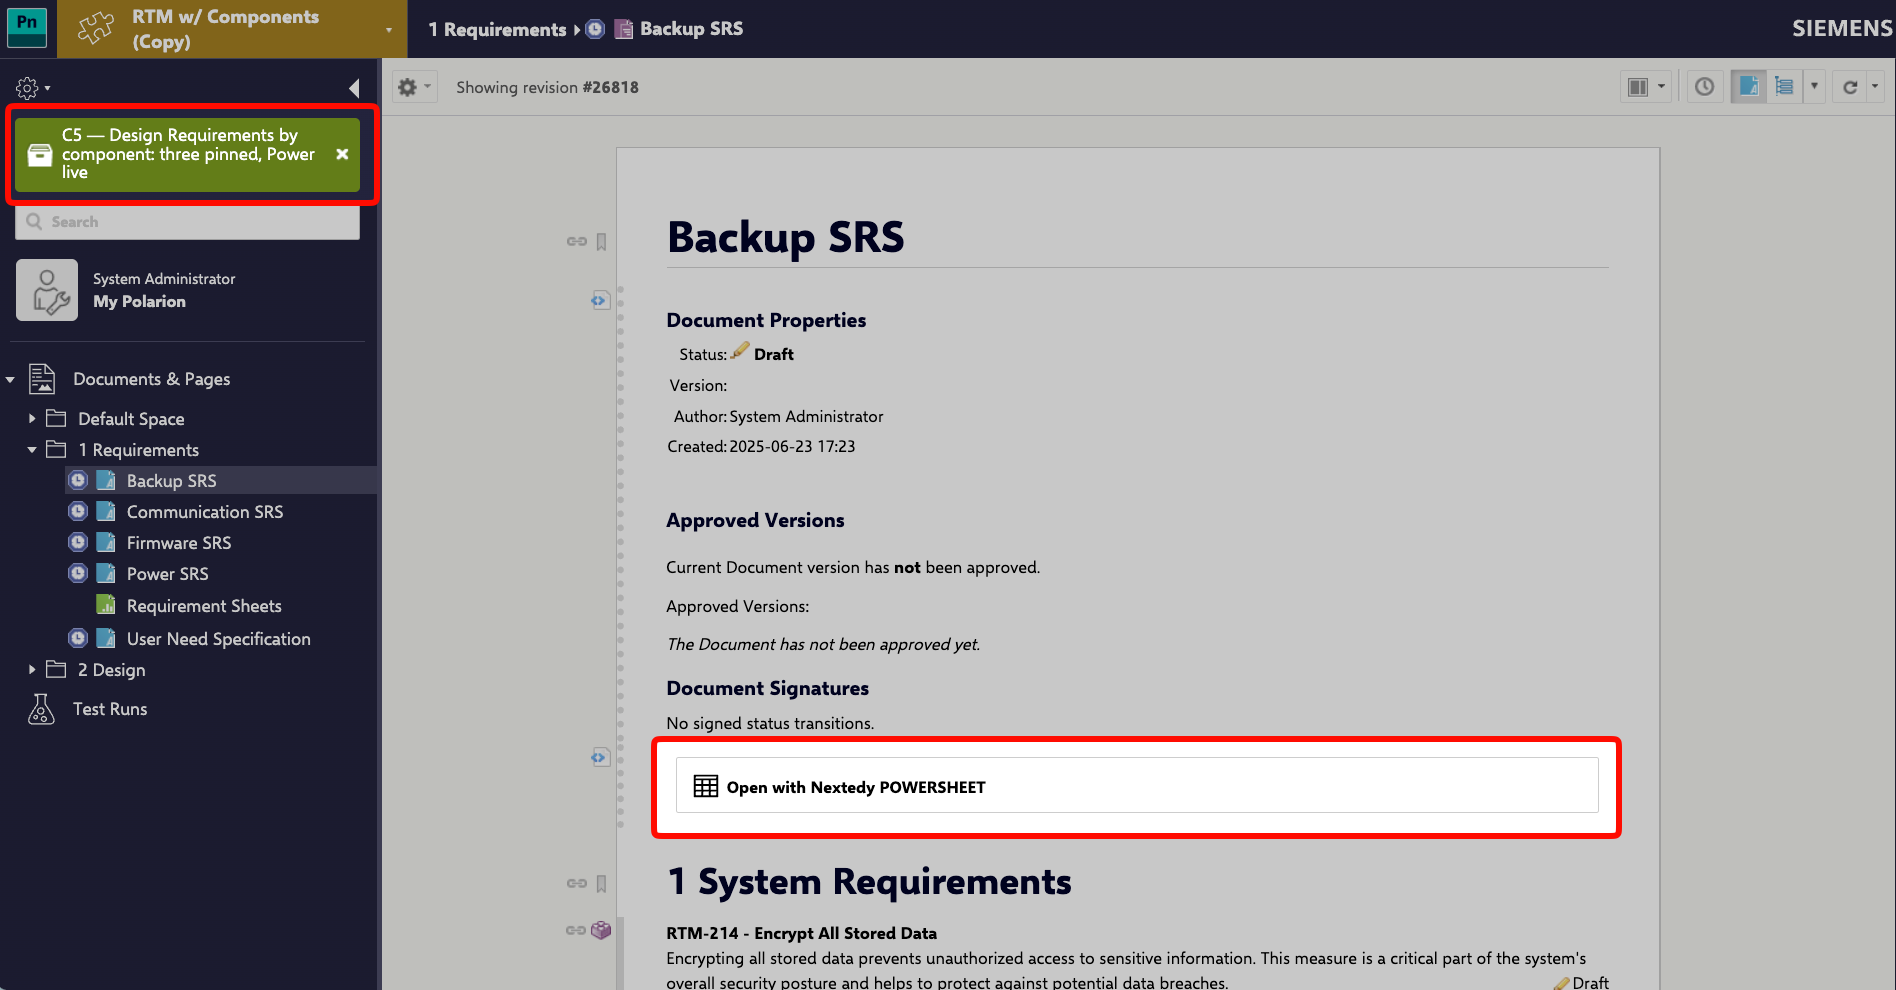Open navigation settings gear menu
This screenshot has width=1896, height=990.
(x=33, y=88)
